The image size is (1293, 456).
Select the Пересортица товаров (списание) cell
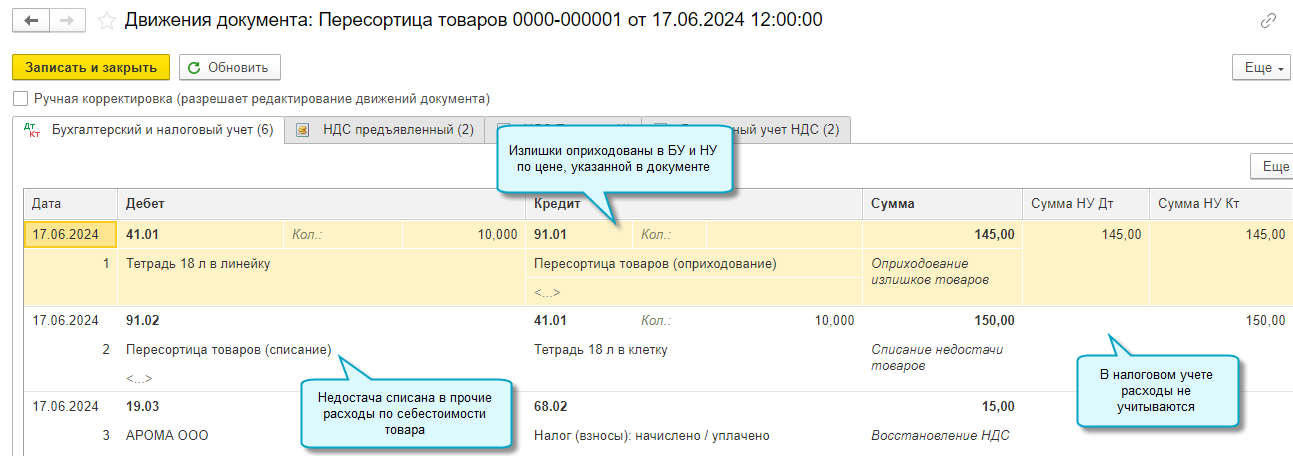(x=229, y=350)
